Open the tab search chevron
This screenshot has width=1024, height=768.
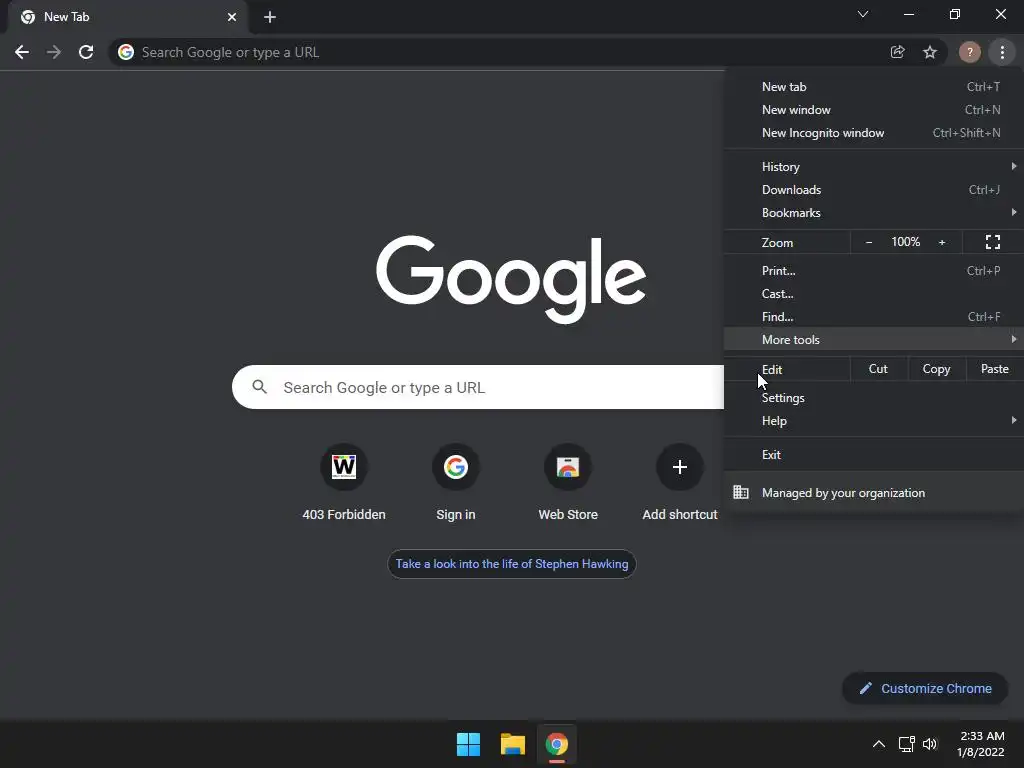click(x=863, y=14)
